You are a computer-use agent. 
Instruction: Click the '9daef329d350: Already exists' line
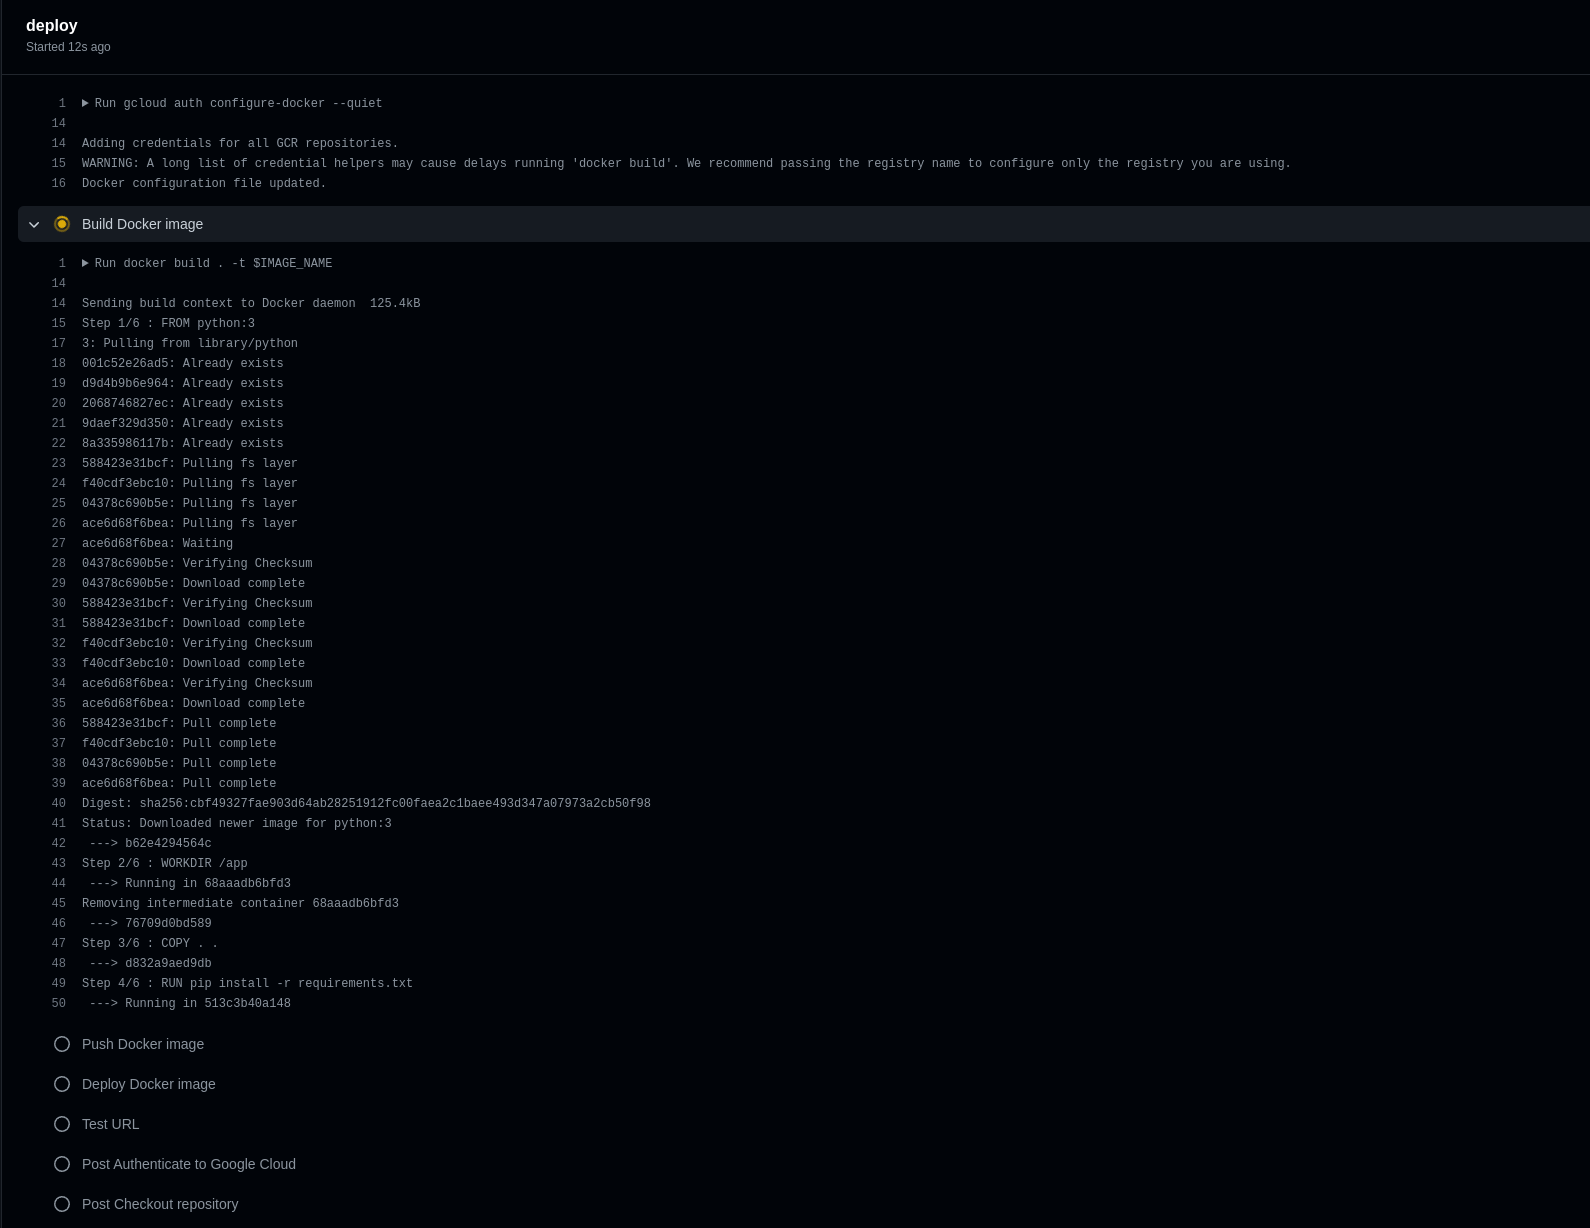[x=182, y=423]
